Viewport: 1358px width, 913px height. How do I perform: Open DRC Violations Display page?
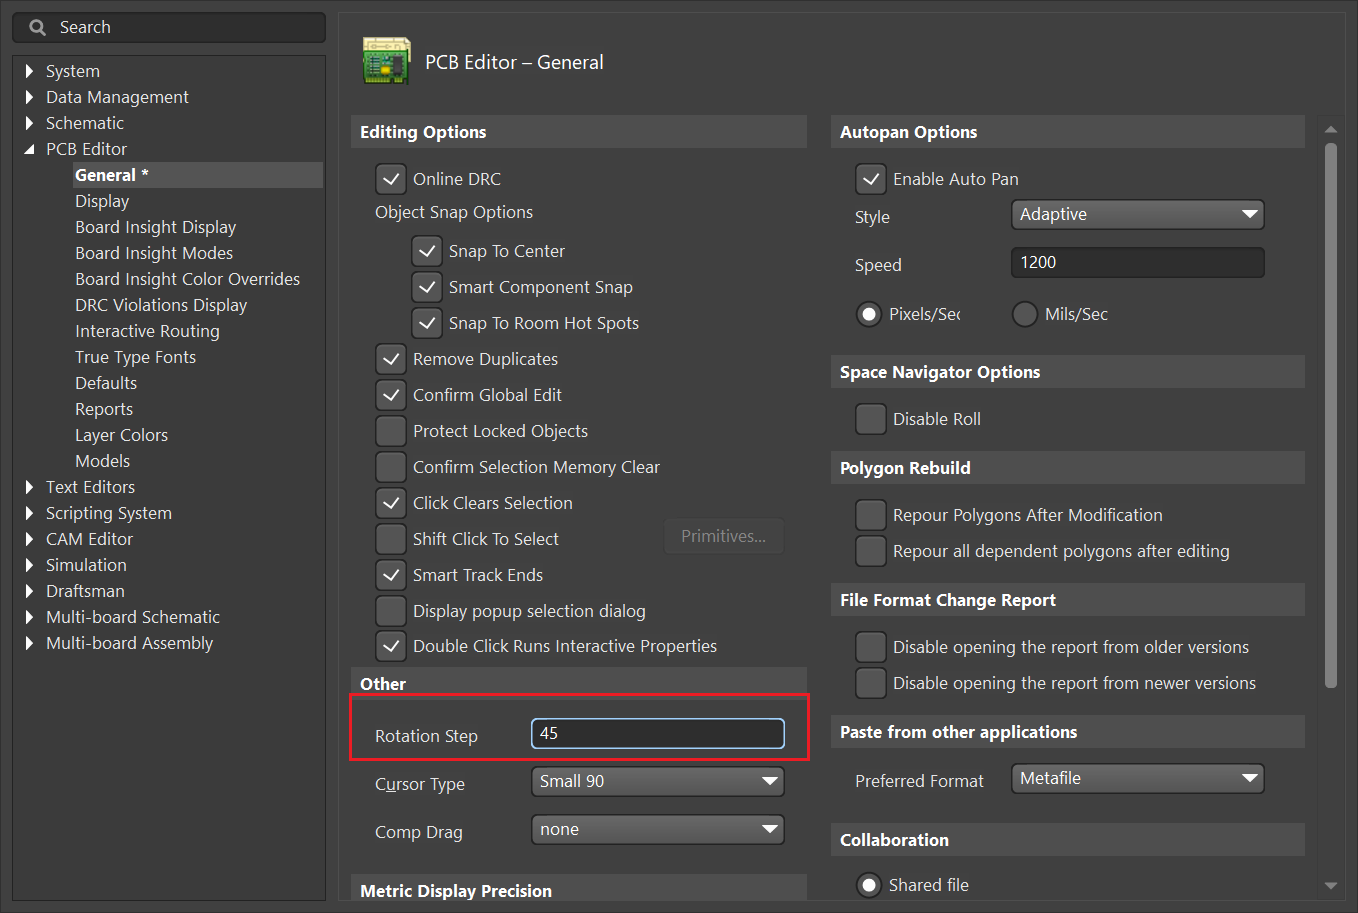(x=161, y=305)
